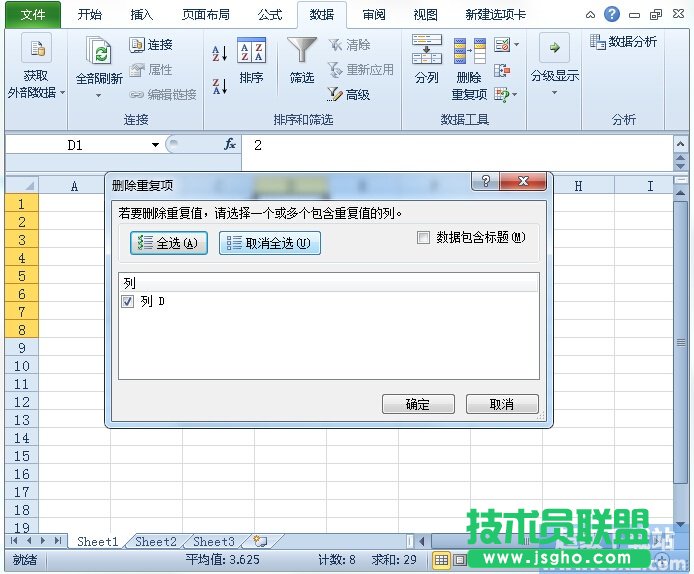Switch to the 公式 ribbon tab

pos(269,15)
